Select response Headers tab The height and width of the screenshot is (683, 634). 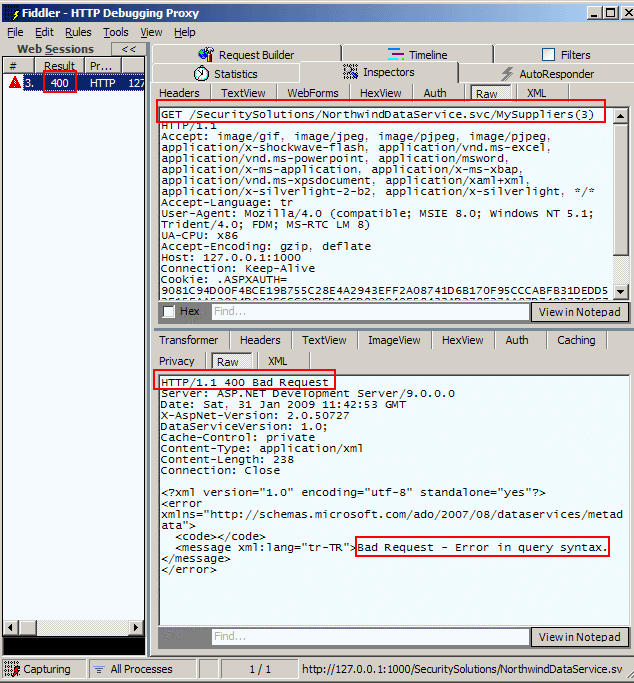260,340
